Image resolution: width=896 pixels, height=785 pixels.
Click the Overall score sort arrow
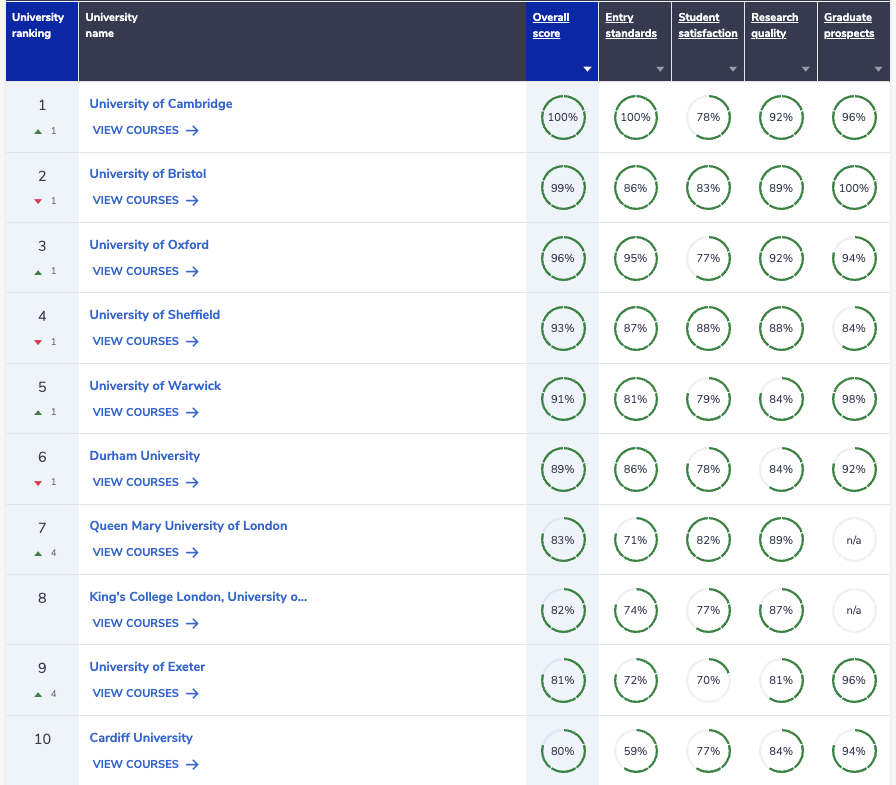(x=587, y=69)
